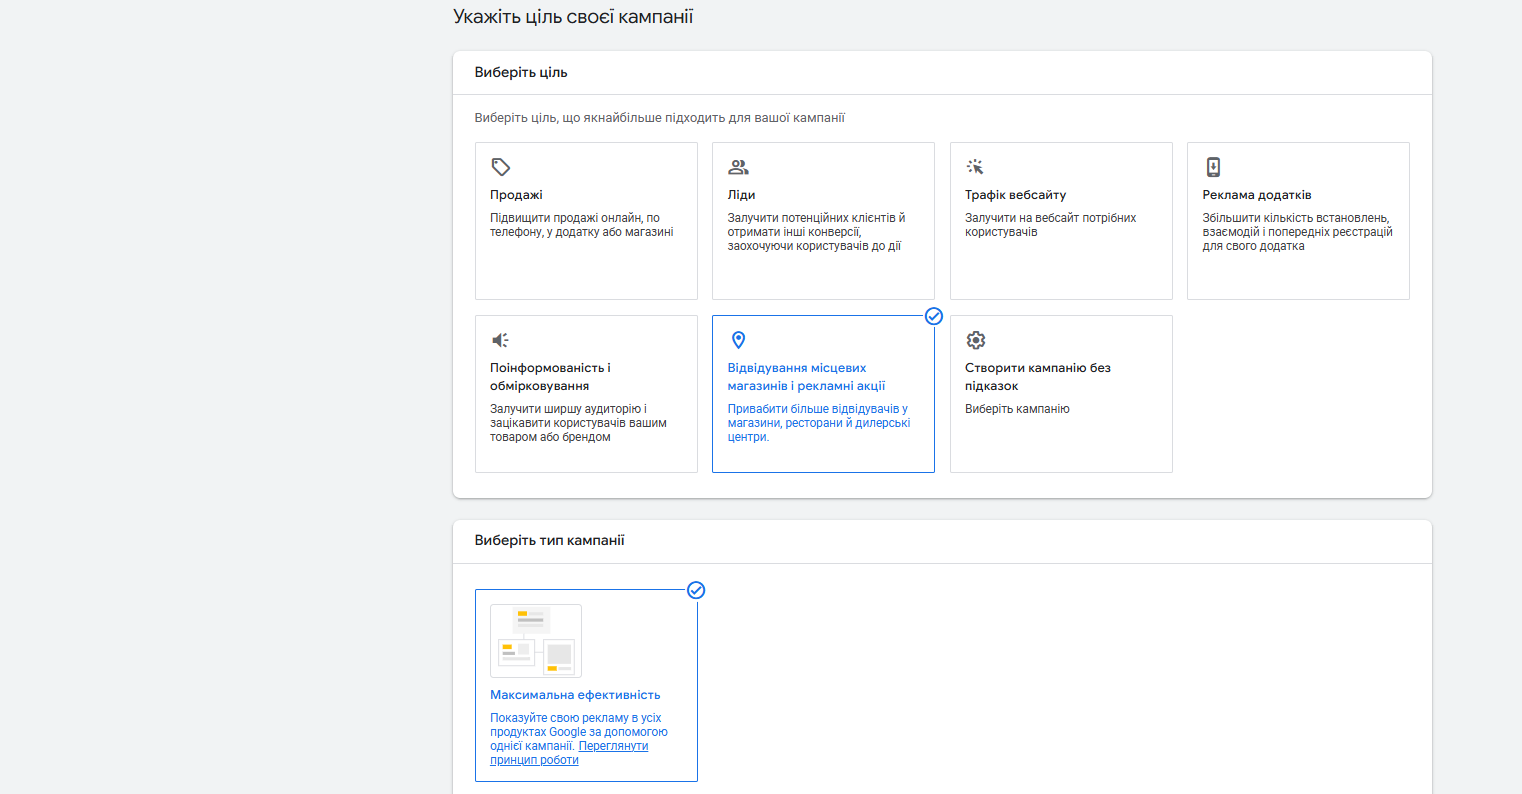Click description Привабити більше відвідувачів у магазини
The height and width of the screenshot is (794, 1522).
point(819,423)
